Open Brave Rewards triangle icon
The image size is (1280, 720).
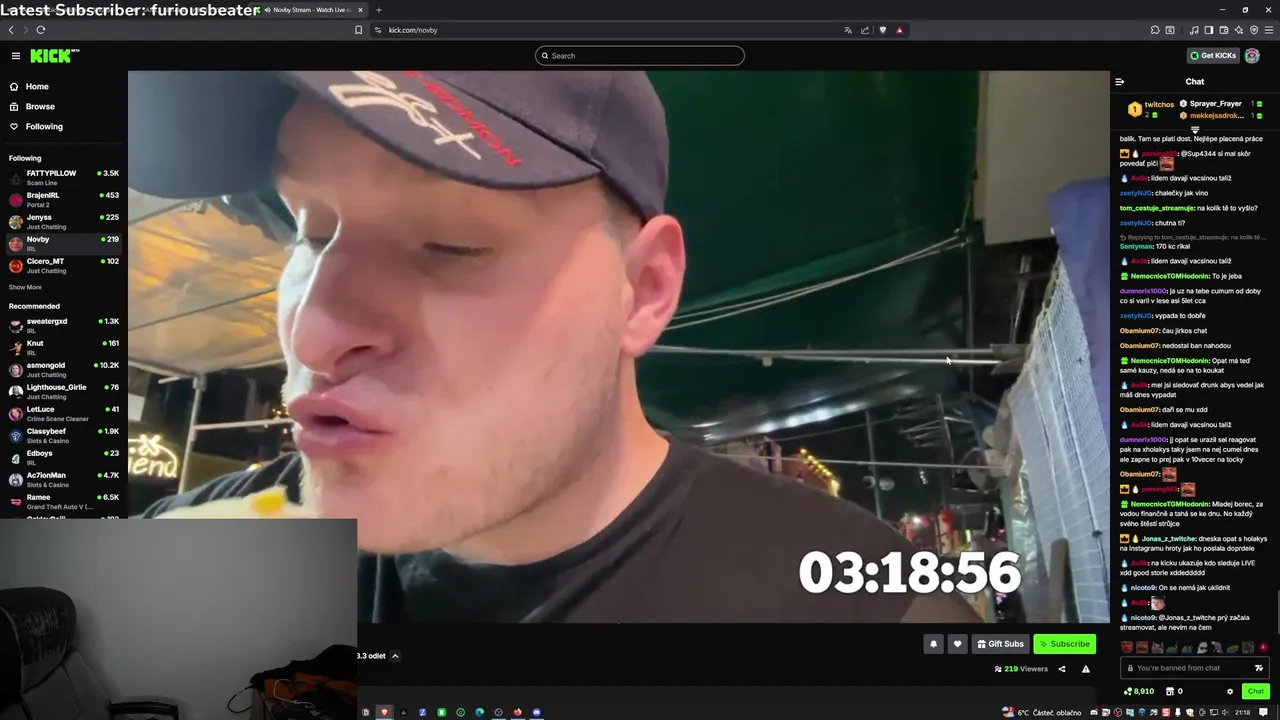(899, 30)
